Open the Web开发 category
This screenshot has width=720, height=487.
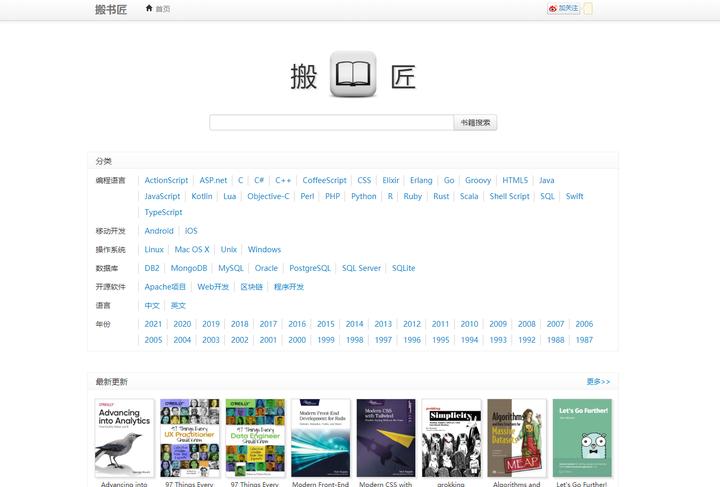pos(213,287)
